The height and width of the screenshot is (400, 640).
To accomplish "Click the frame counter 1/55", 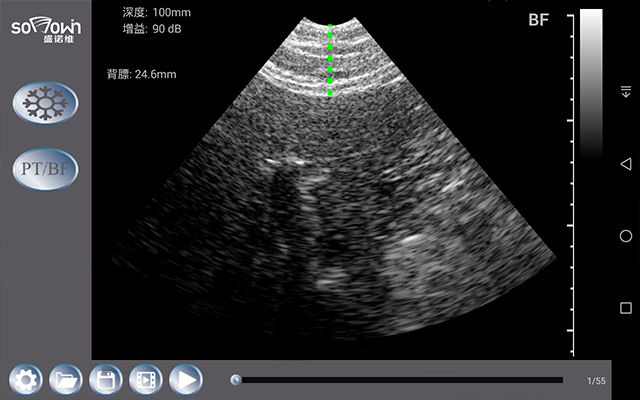I will tap(596, 381).
